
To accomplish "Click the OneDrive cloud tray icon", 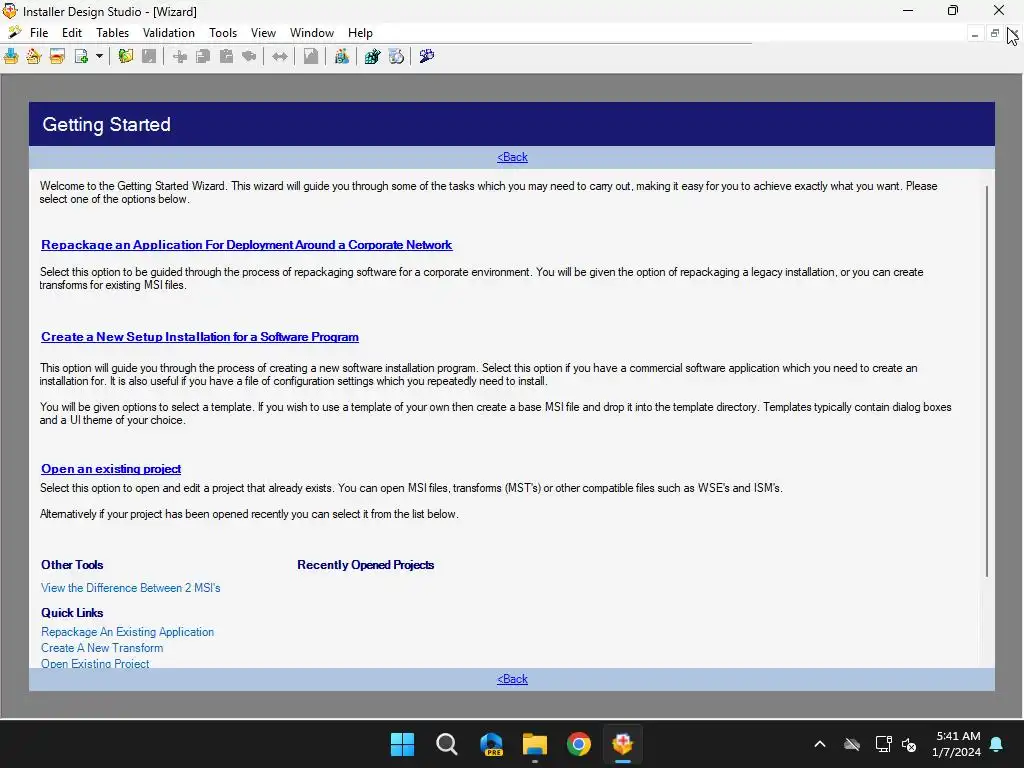I will coord(852,744).
